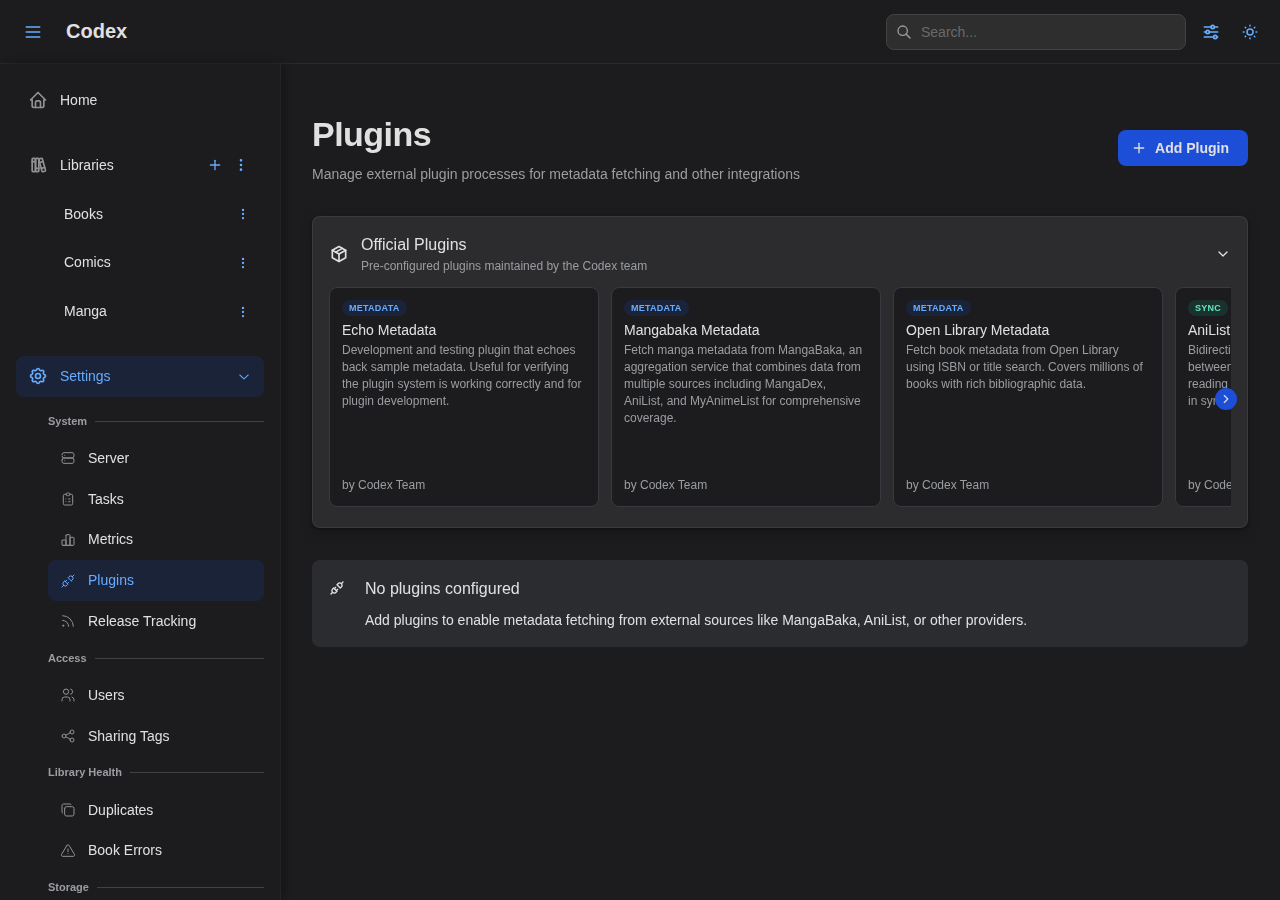Select the Open Library Metadata plugin card
The width and height of the screenshot is (1280, 900).
point(1028,397)
